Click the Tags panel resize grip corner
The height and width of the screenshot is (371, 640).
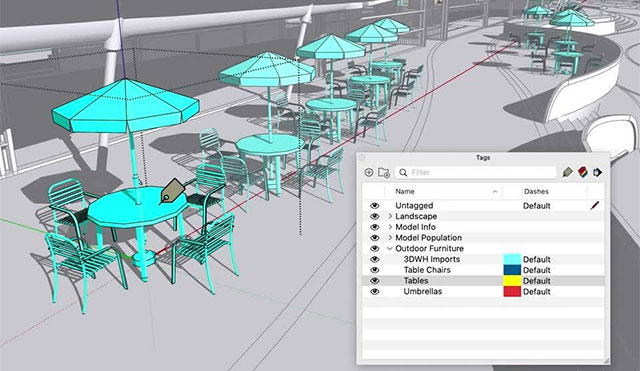pyautogui.click(x=606, y=360)
